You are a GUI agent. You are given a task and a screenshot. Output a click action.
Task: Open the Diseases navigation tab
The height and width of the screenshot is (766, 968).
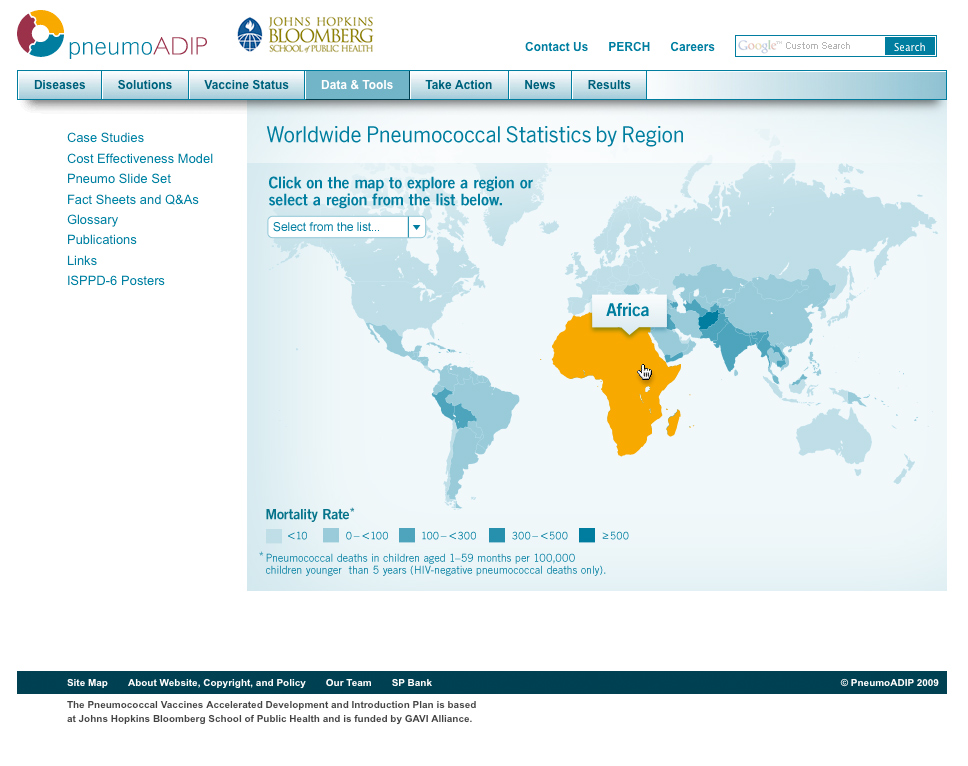60,85
